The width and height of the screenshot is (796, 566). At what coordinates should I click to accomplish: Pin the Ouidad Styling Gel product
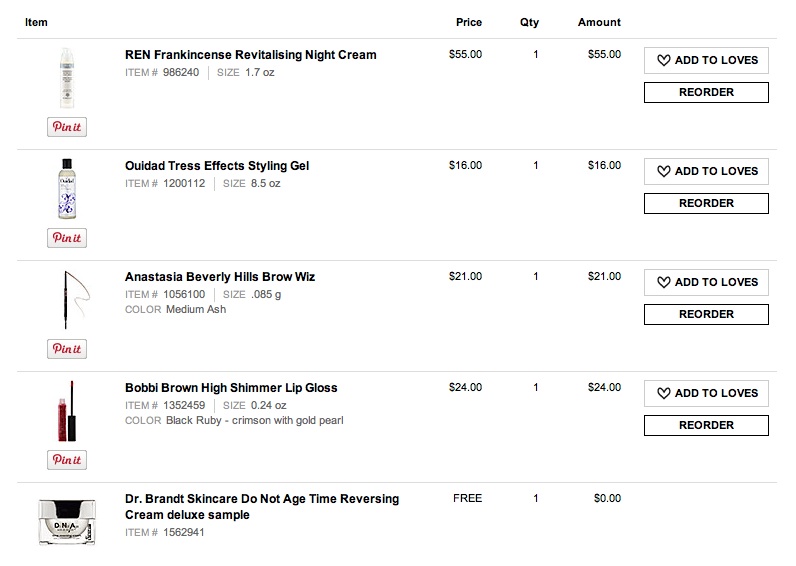[x=67, y=238]
